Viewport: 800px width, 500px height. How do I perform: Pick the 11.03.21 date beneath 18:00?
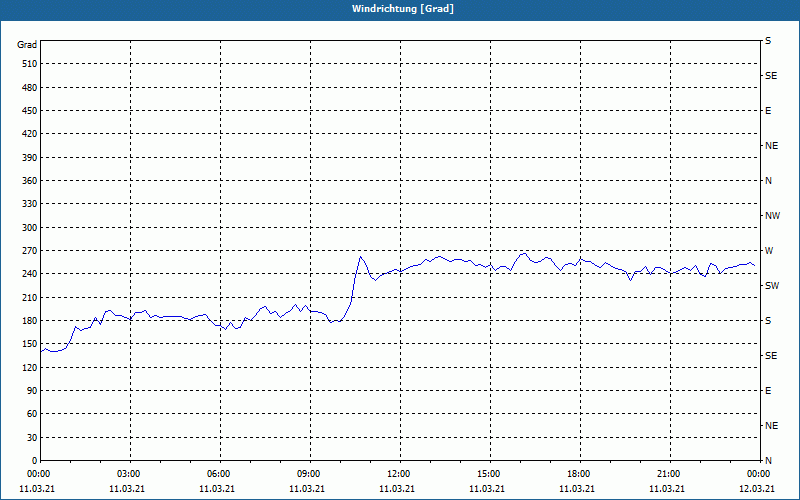tap(577, 489)
